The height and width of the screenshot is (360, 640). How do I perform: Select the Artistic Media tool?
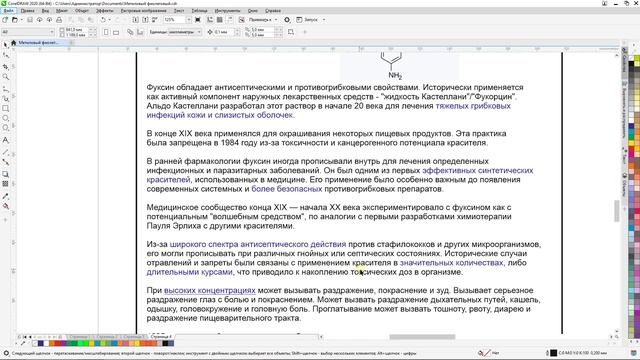click(x=6, y=98)
